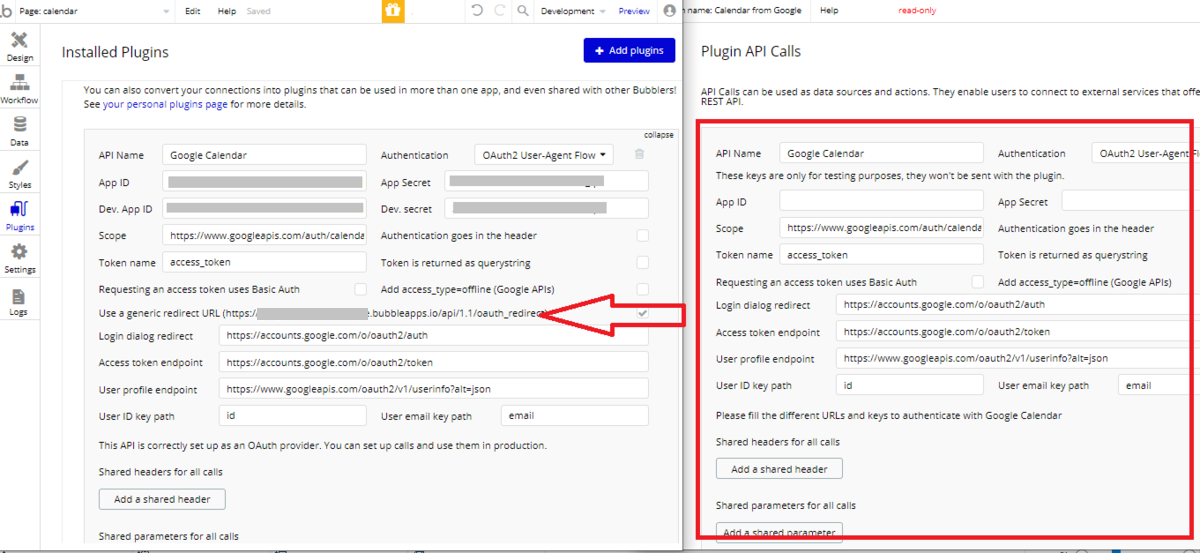Click Add a shared header in Installed Plugins

162,499
